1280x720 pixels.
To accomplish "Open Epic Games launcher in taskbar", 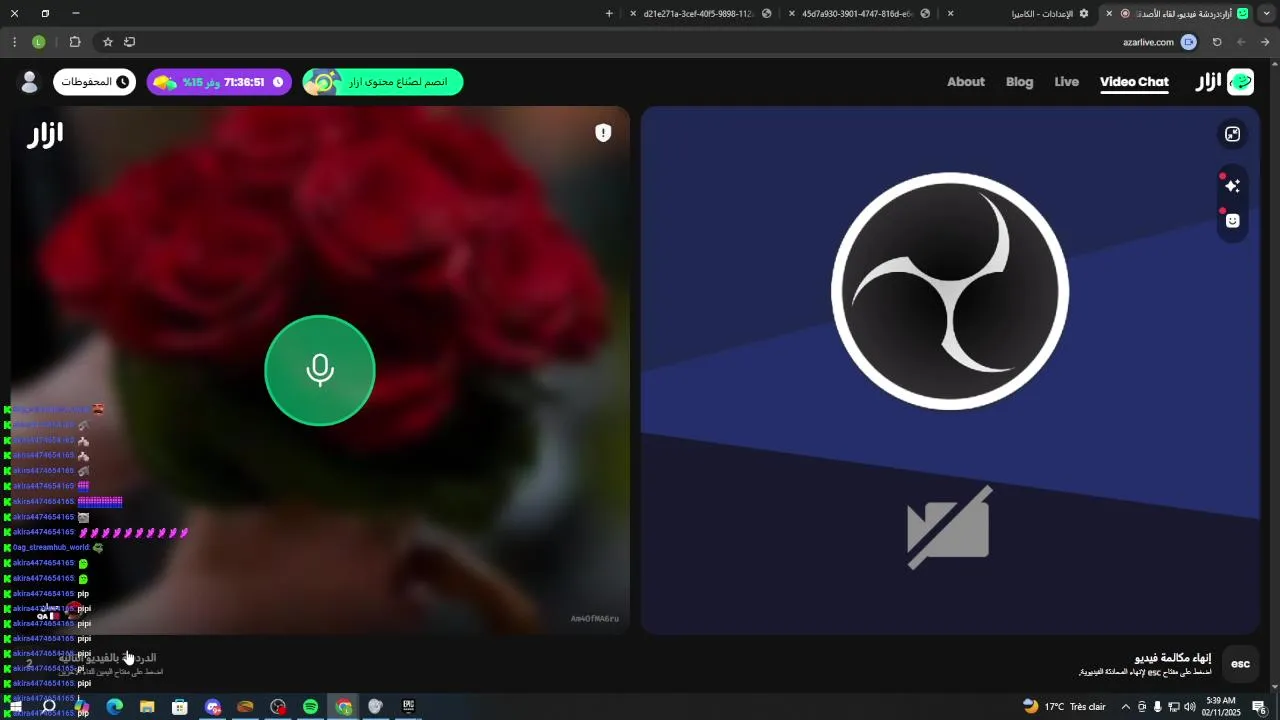I will [x=408, y=707].
